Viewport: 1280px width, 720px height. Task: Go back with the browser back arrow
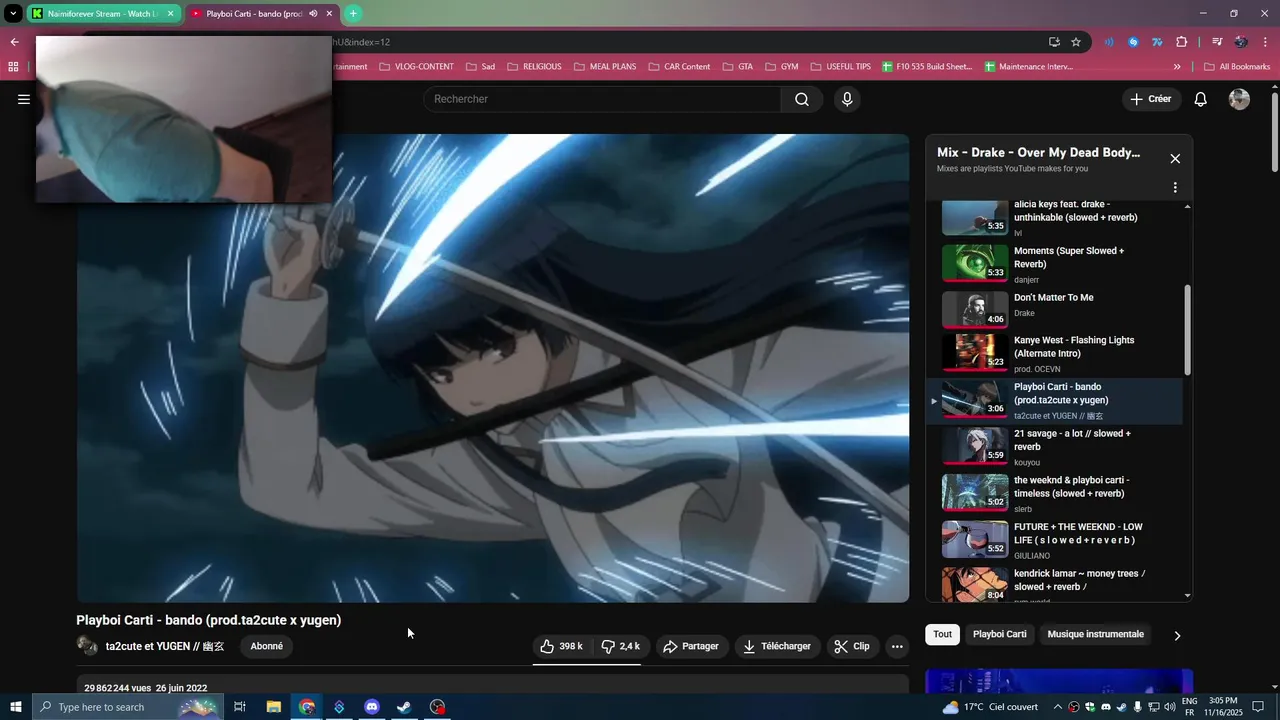tap(14, 42)
